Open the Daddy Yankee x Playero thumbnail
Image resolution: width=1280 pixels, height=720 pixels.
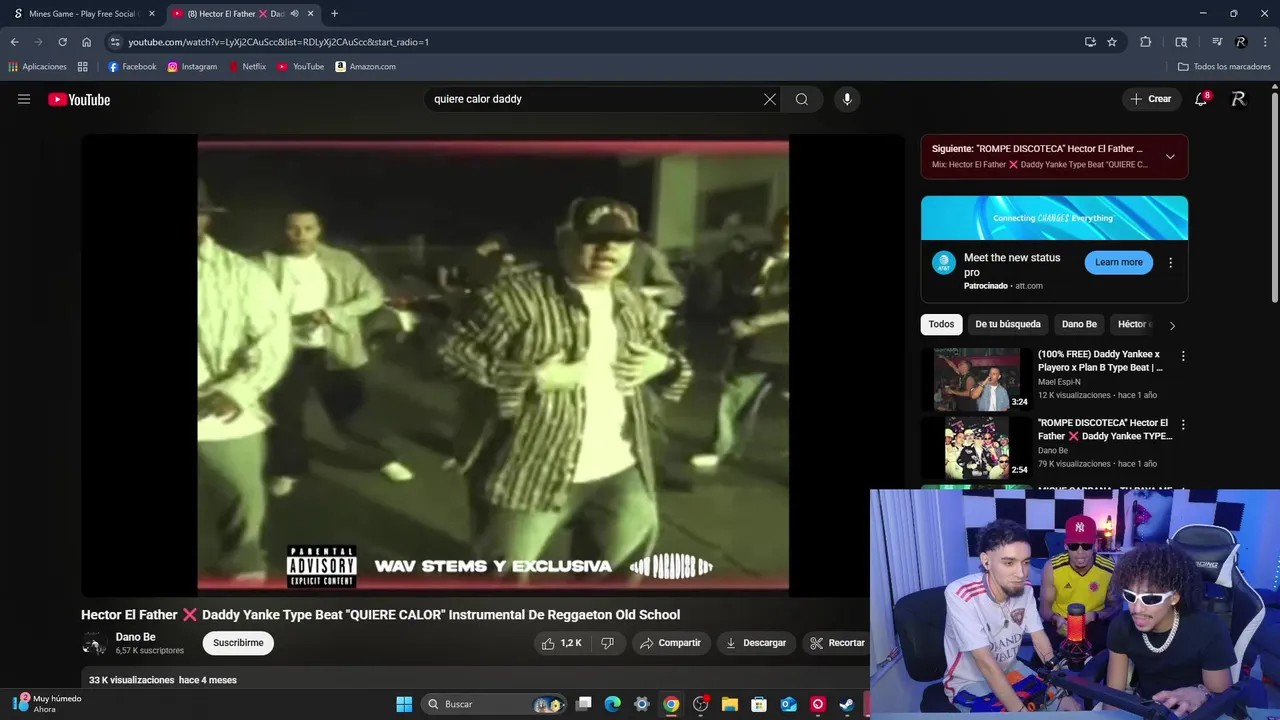[977, 379]
